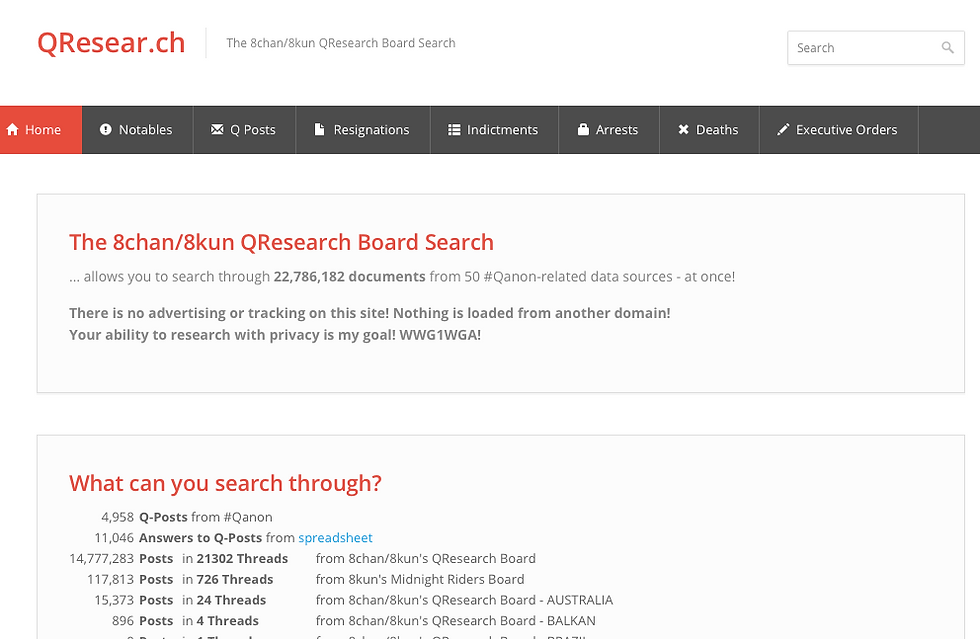Click the '896 Posts' count
The height and width of the screenshot is (639, 980).
[142, 620]
